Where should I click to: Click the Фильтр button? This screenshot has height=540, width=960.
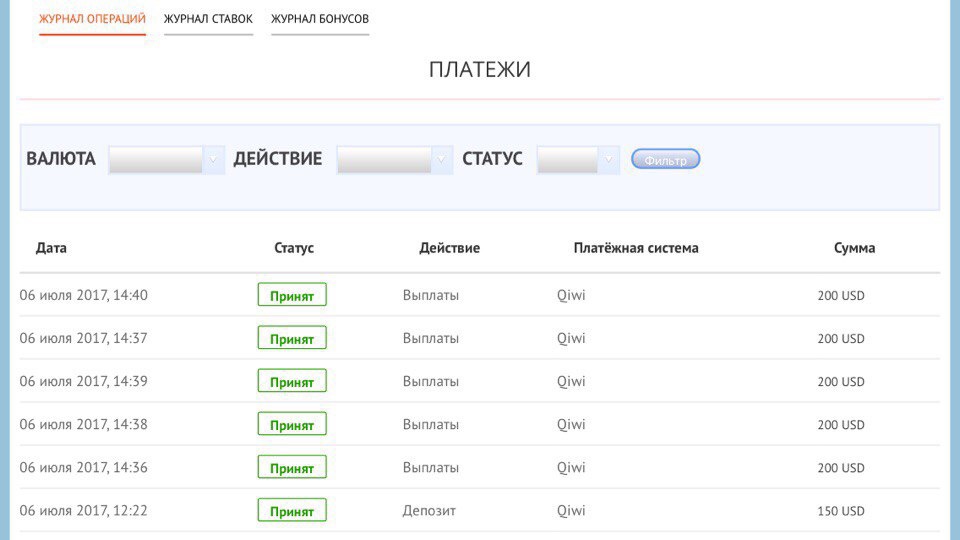(x=665, y=159)
